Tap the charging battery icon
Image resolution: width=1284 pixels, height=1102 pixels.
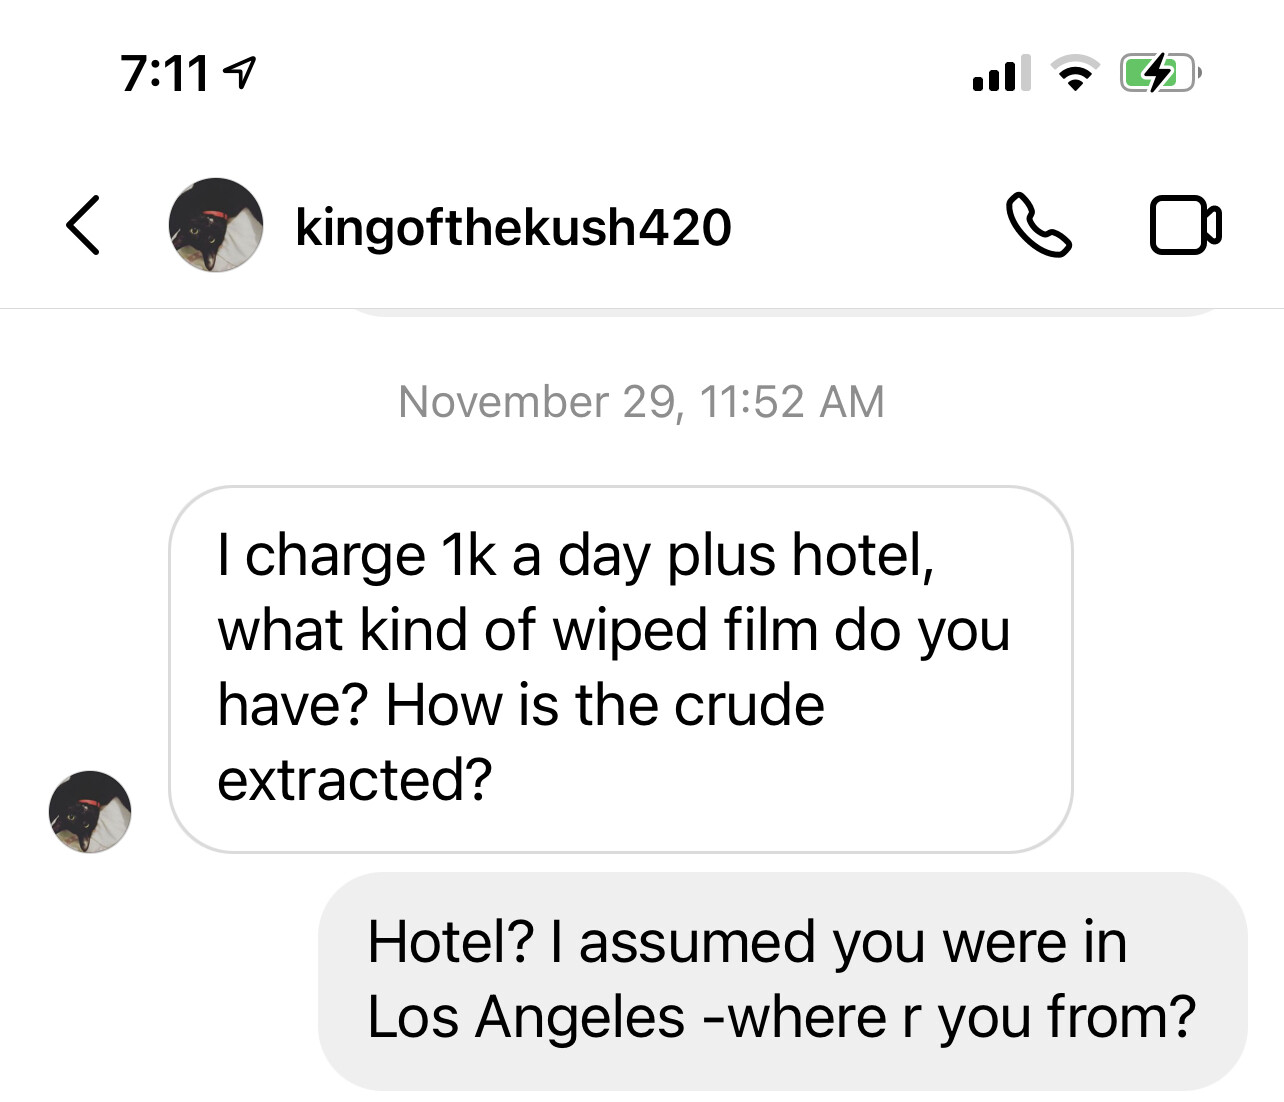click(1159, 74)
